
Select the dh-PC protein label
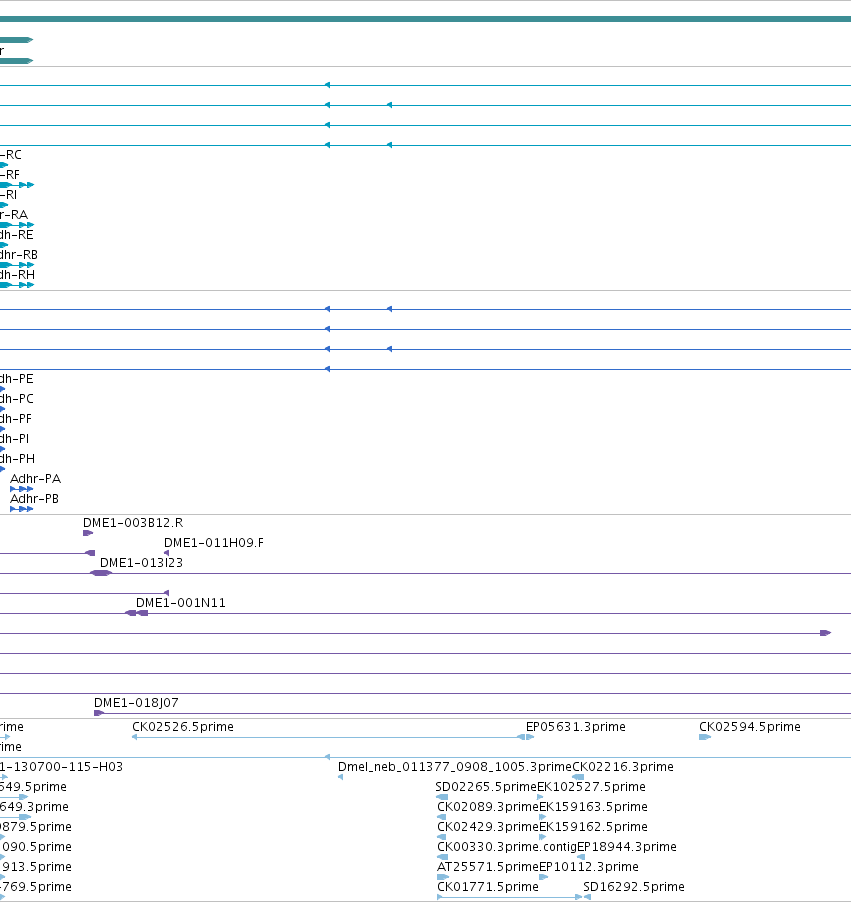pyautogui.click(x=17, y=399)
